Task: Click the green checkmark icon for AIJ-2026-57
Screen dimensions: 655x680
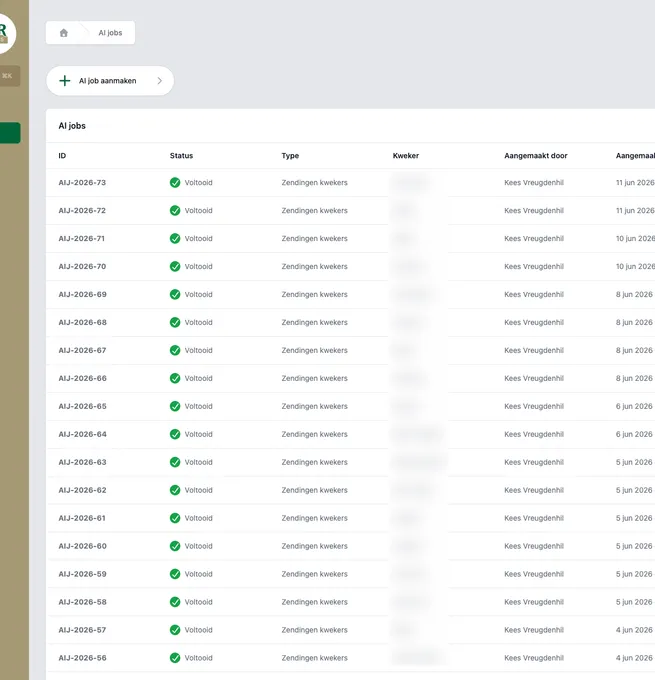Action: tap(175, 630)
